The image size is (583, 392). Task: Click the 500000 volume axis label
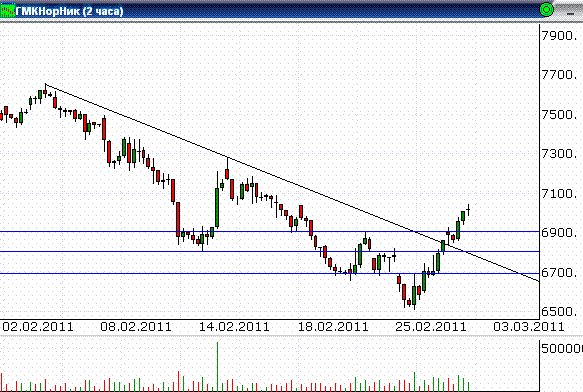561,348
